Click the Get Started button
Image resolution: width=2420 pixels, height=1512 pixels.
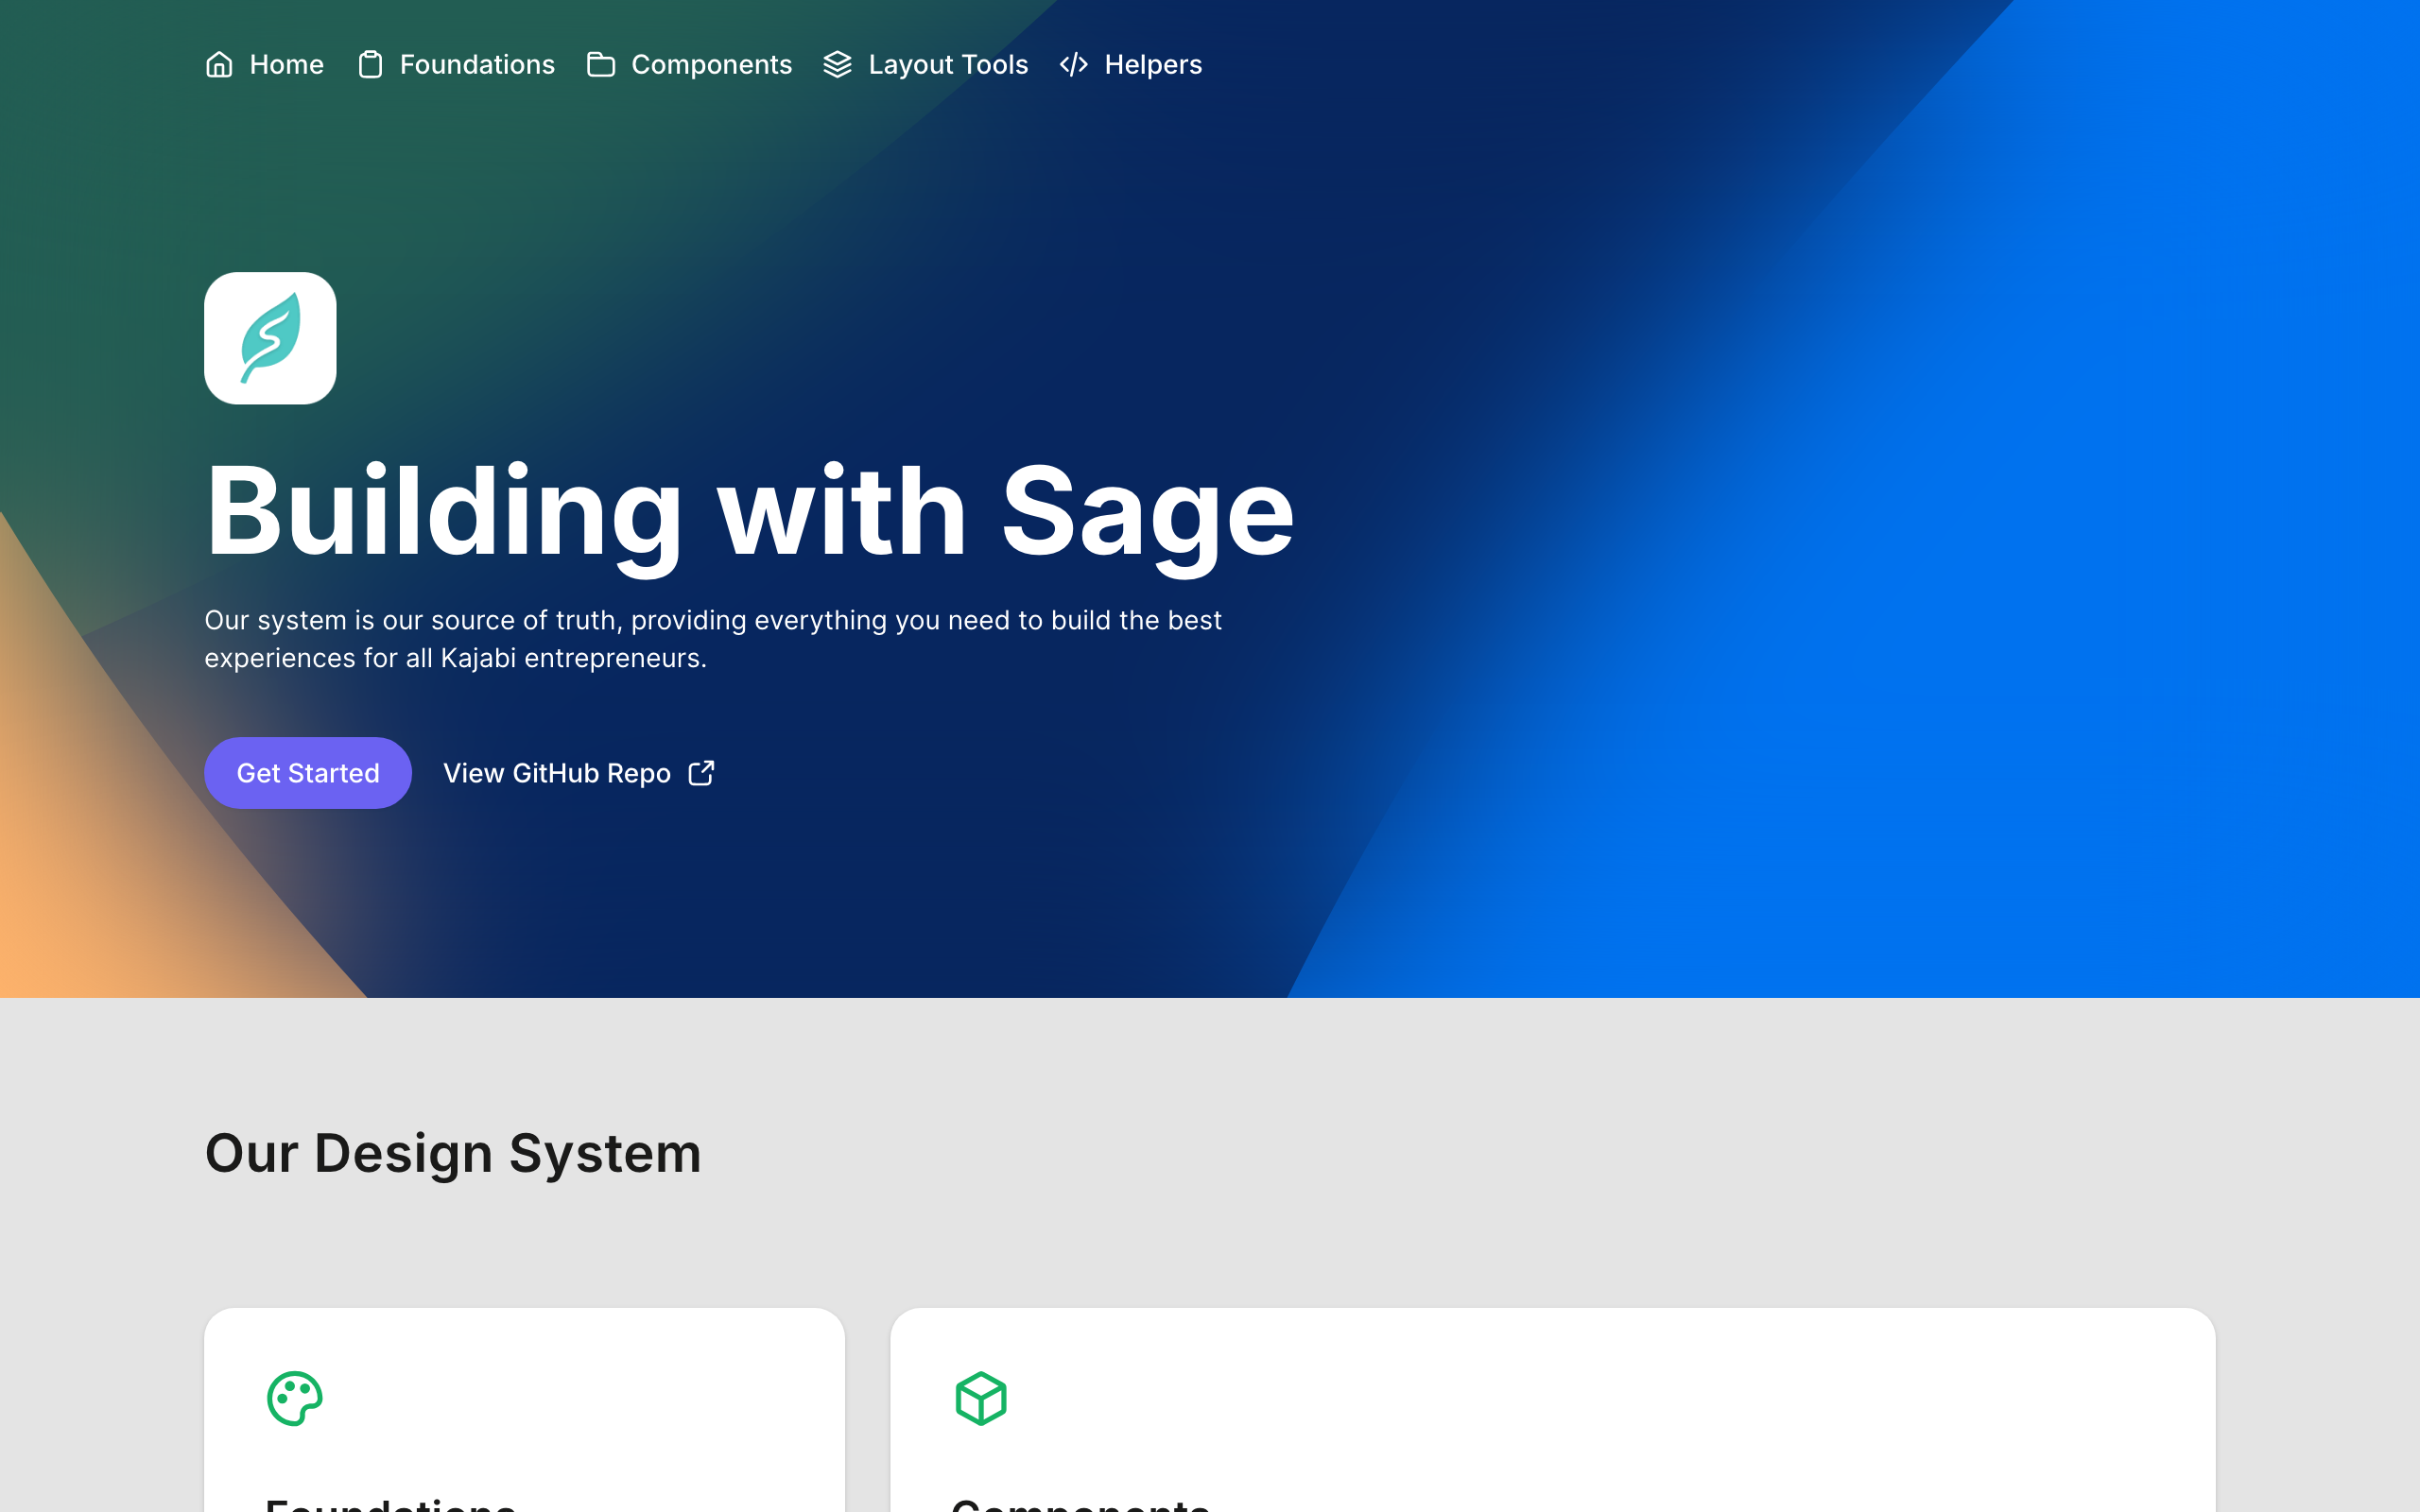[x=308, y=773]
